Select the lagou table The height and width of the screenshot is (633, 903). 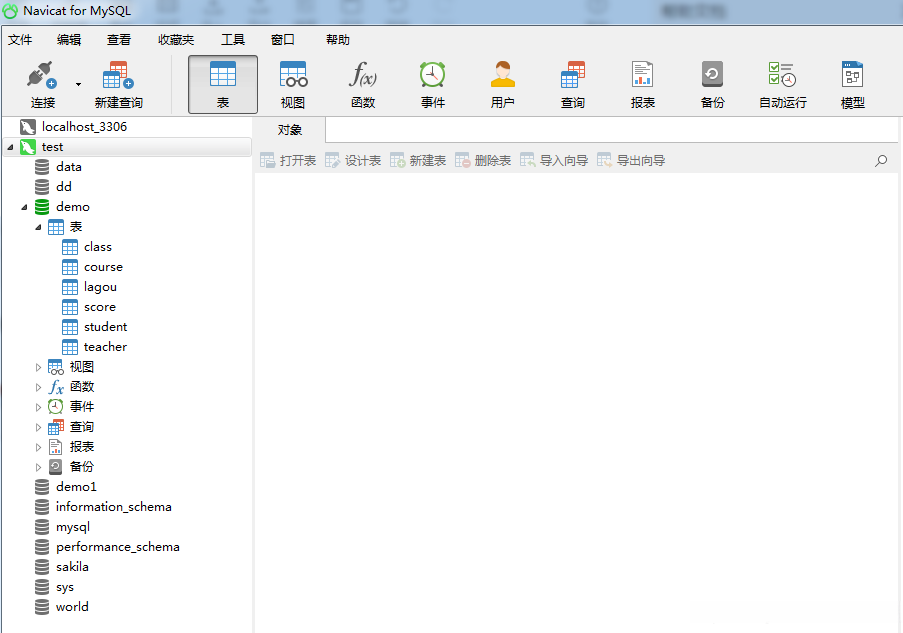100,287
